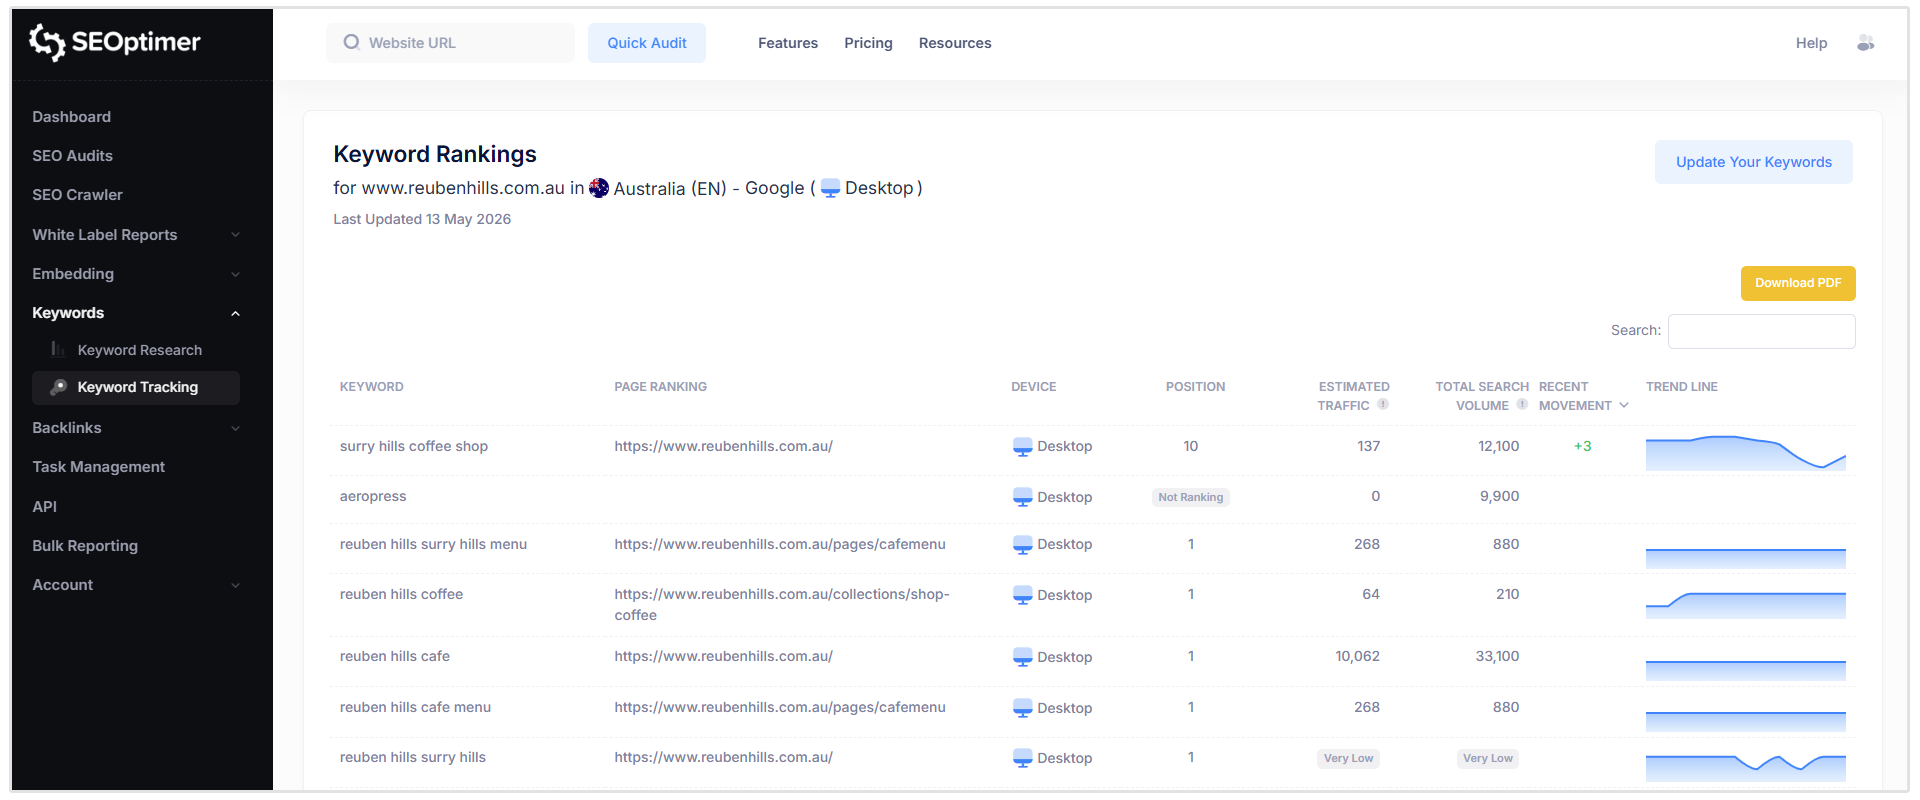Sort by the Position column header
Image resolution: width=1920 pixels, height=800 pixels.
(x=1195, y=387)
